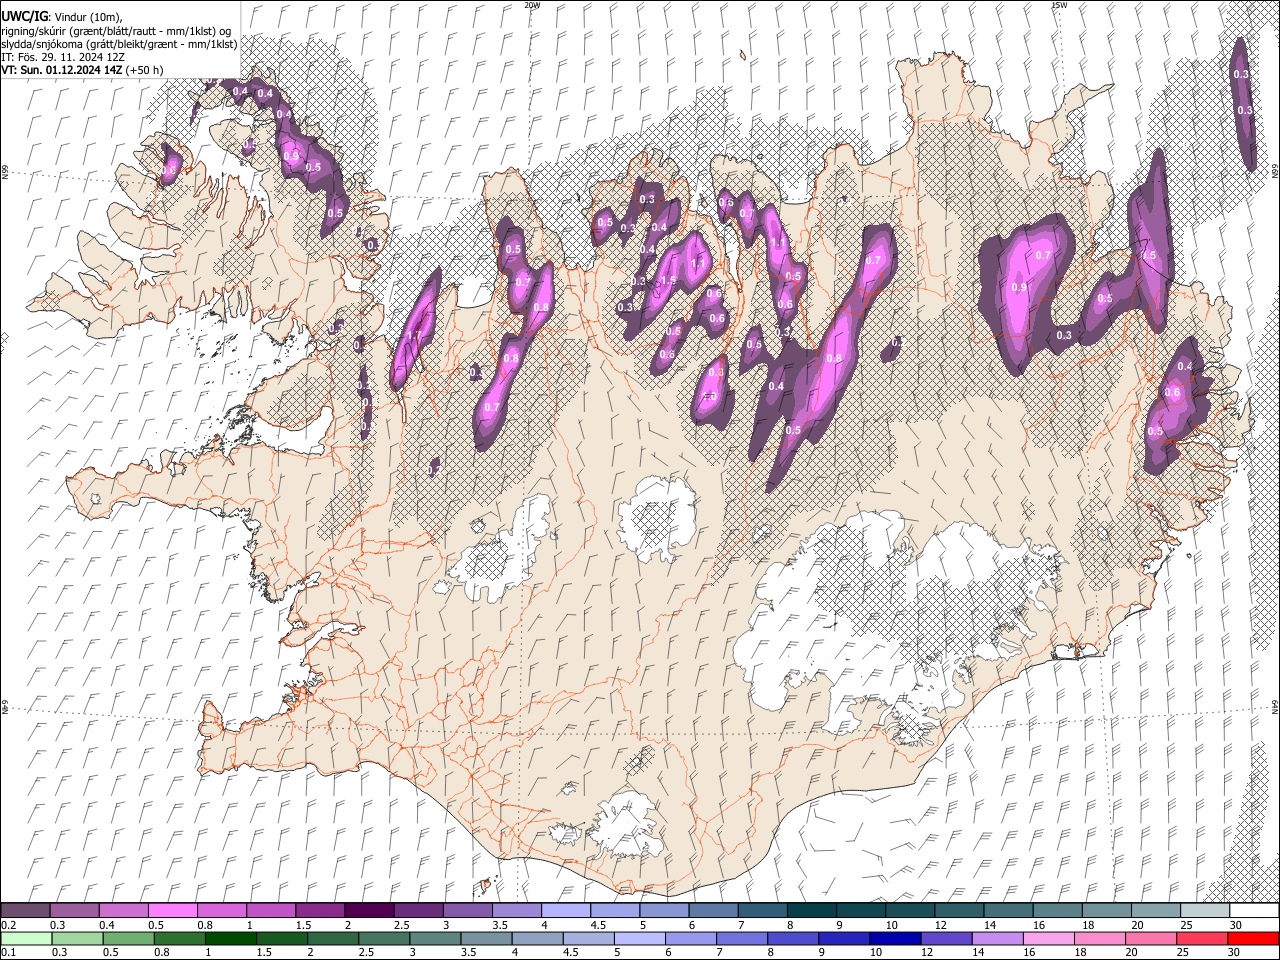
Task: Click the '15W' longitude label
Action: click(x=1059, y=5)
